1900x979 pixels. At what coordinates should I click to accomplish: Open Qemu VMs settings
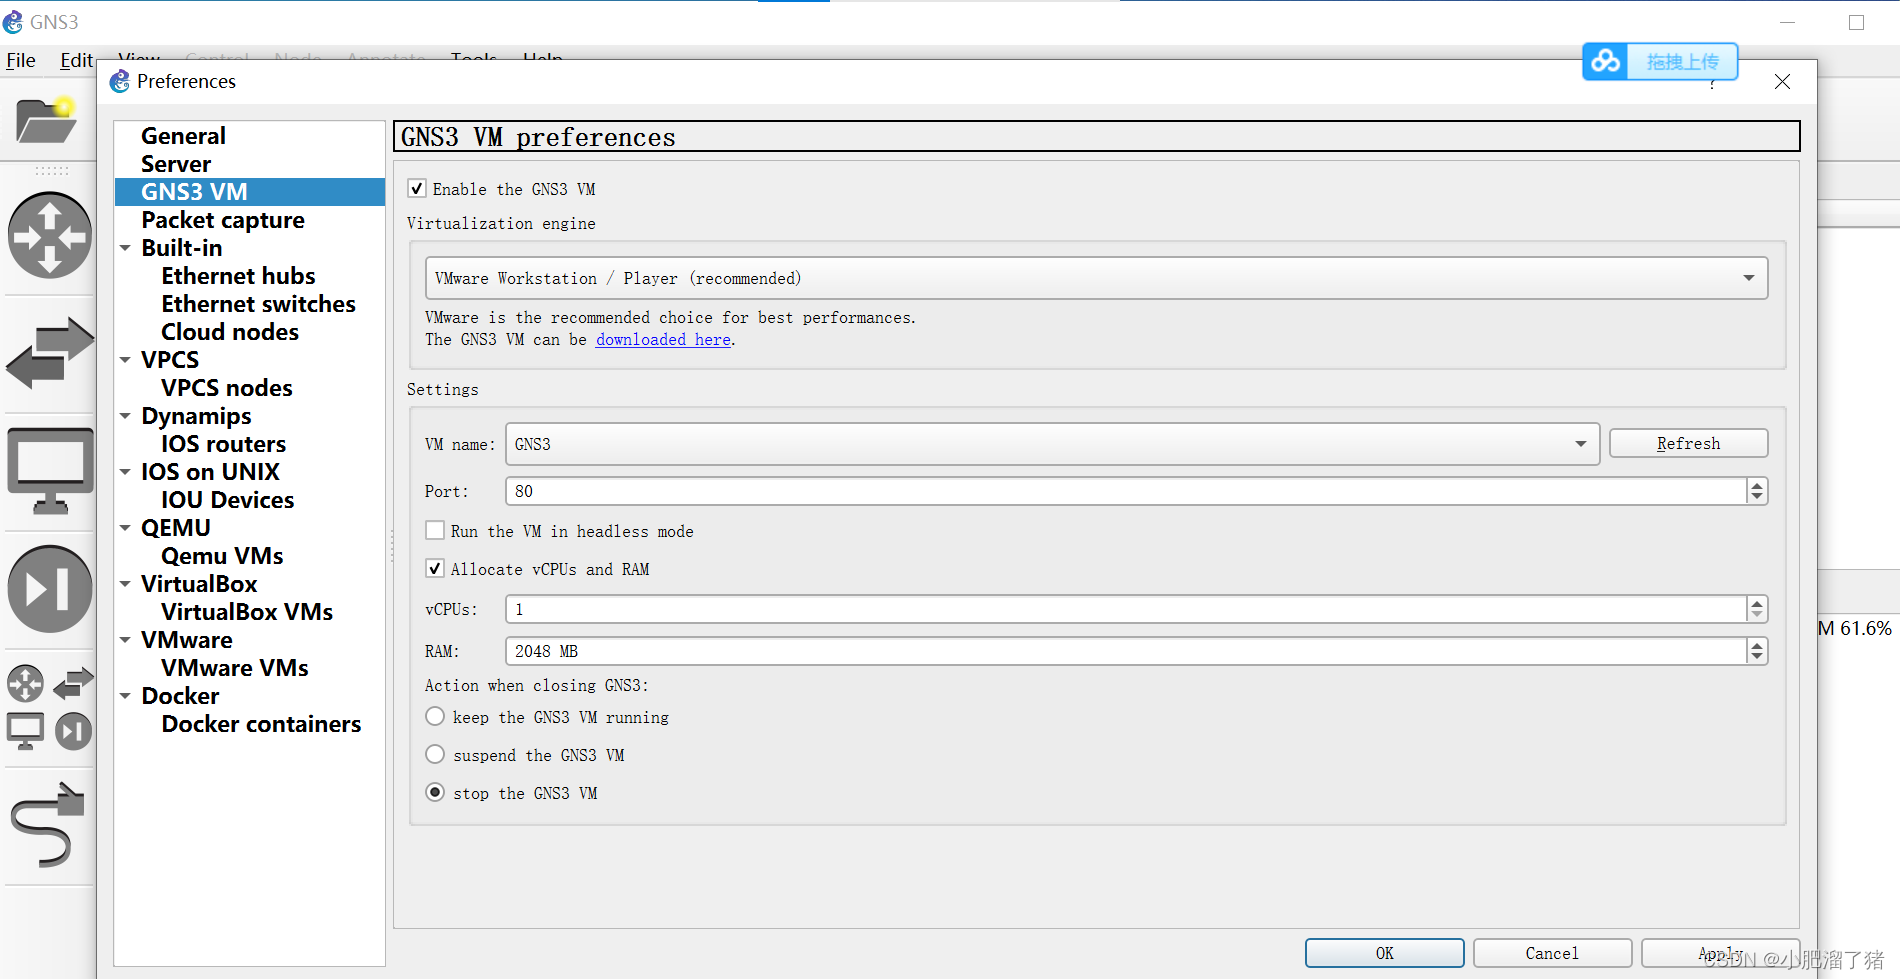pos(222,556)
